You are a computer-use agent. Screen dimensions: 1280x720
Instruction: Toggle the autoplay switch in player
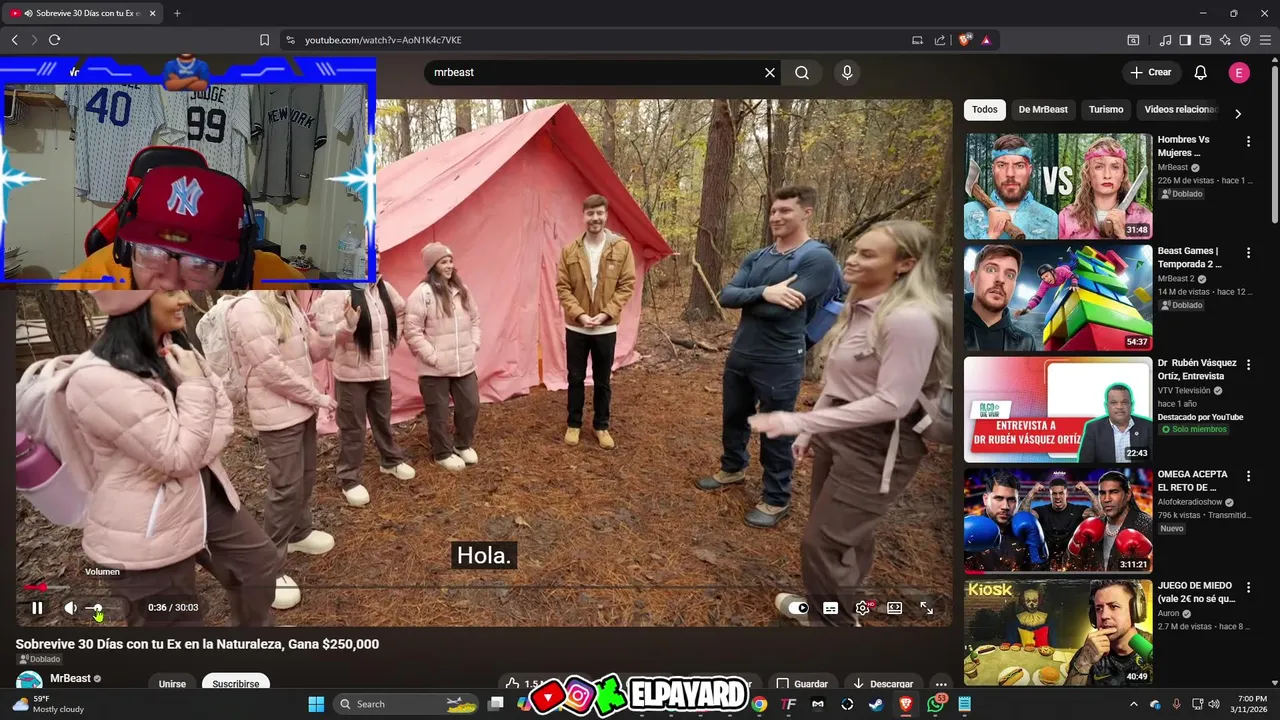click(x=797, y=608)
